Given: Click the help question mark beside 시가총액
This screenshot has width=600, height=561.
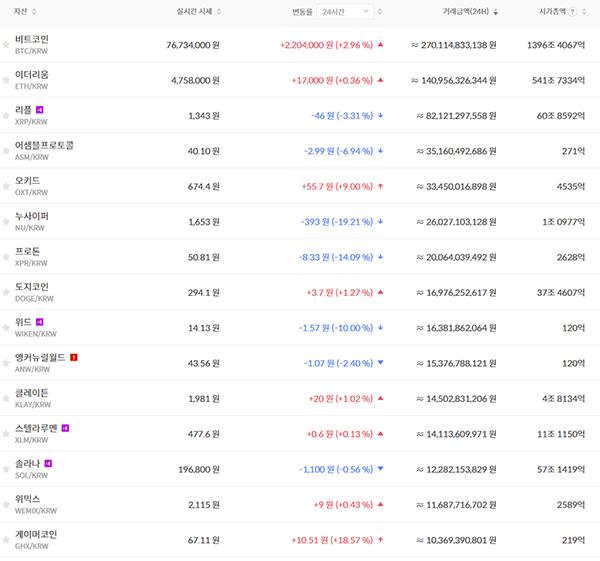Looking at the screenshot, I should click(572, 11).
